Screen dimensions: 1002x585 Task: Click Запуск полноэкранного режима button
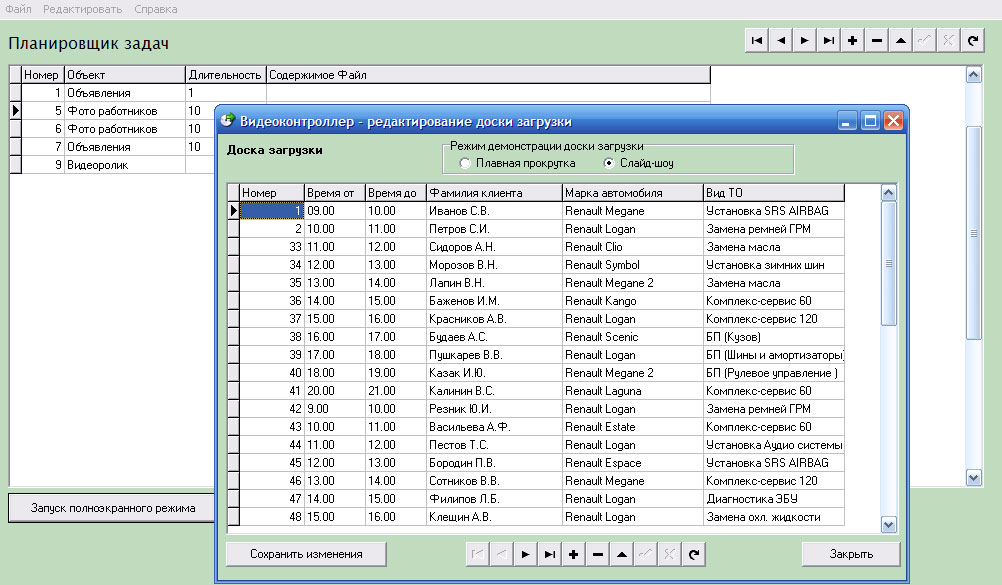113,508
